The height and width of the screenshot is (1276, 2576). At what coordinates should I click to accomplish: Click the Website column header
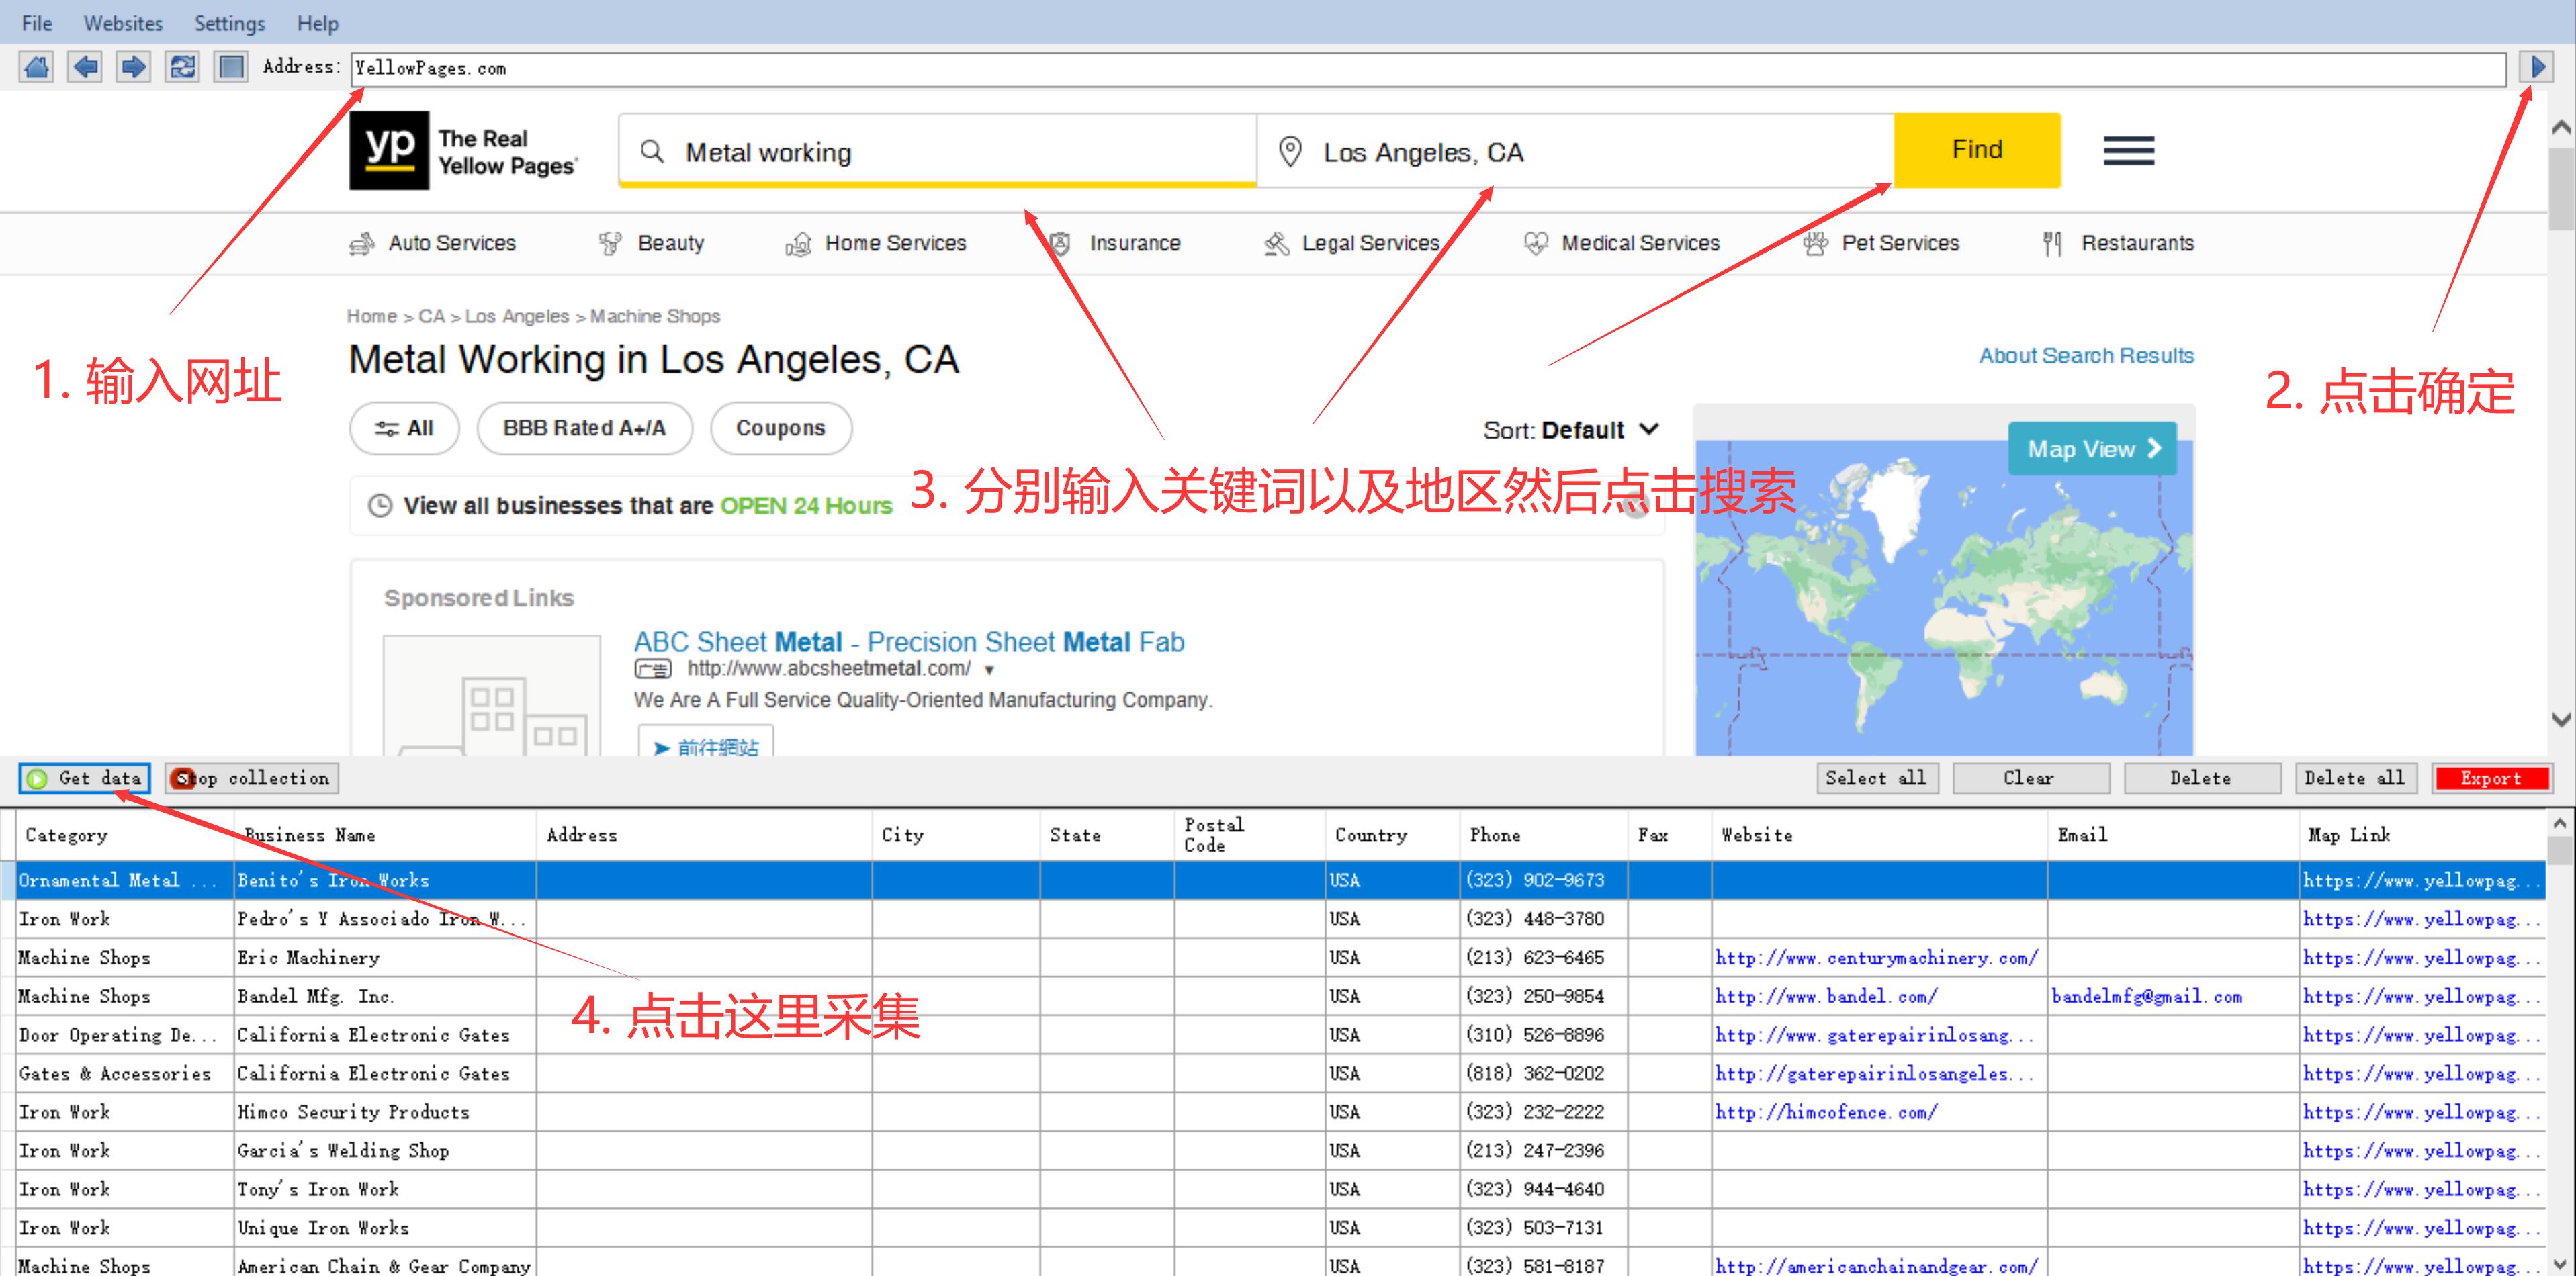tap(1879, 835)
